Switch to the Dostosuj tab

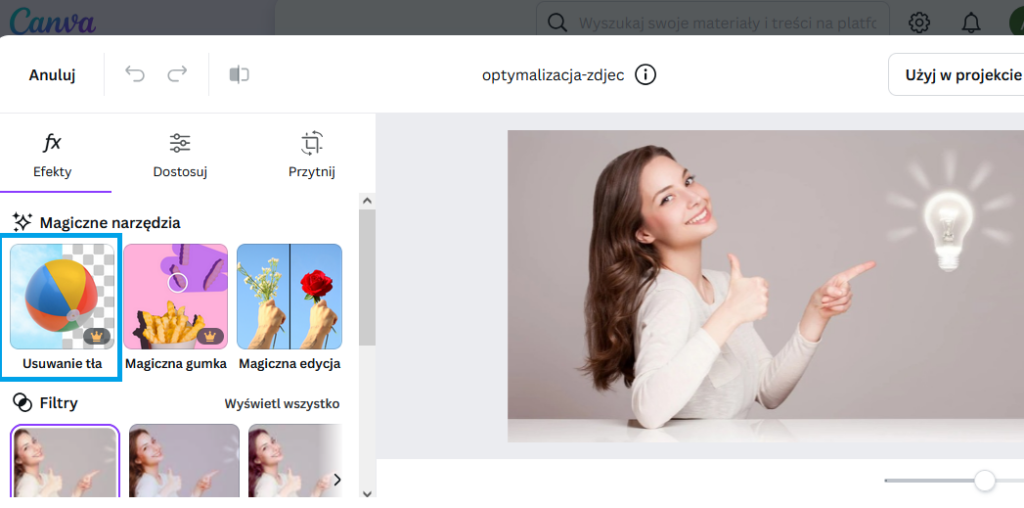[180, 155]
